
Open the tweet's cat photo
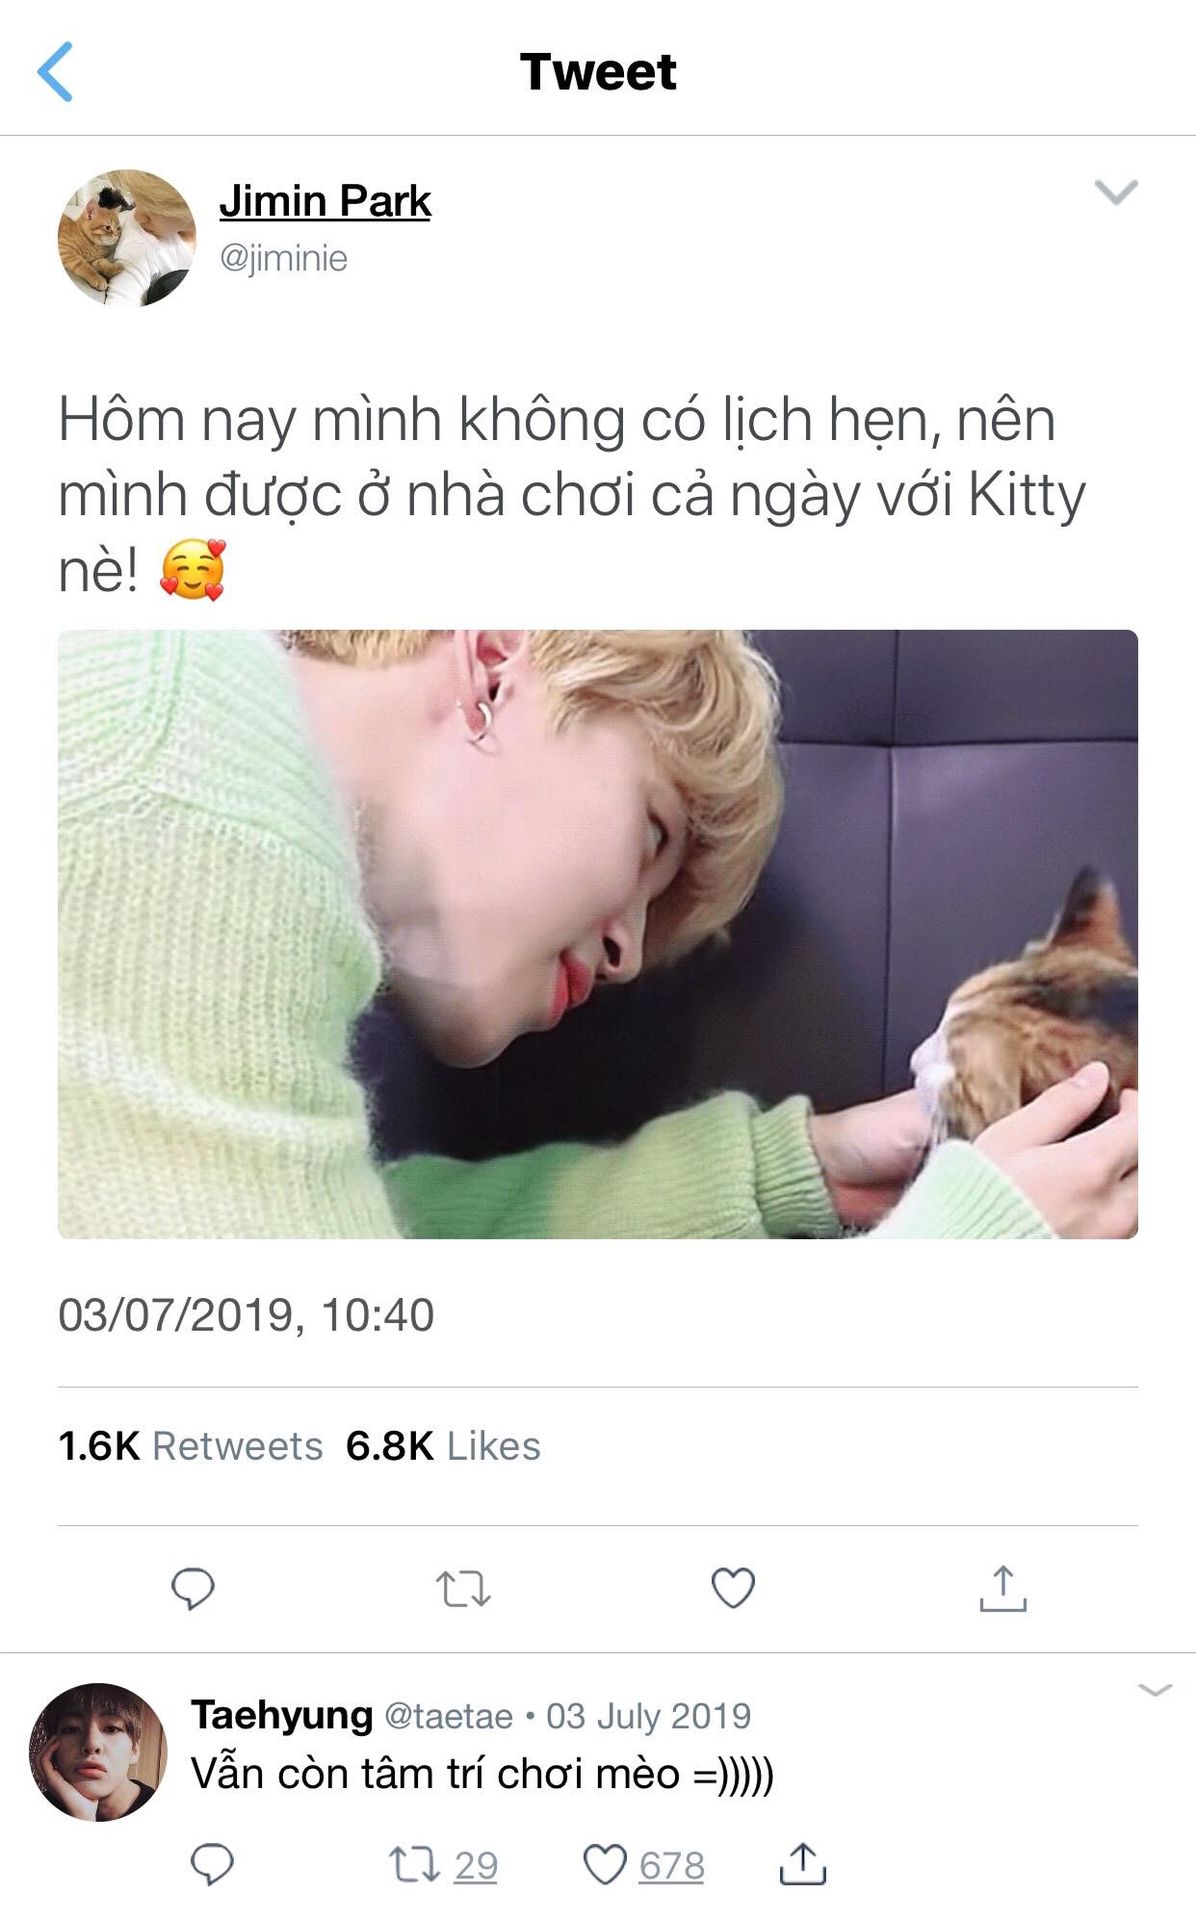tap(598, 934)
